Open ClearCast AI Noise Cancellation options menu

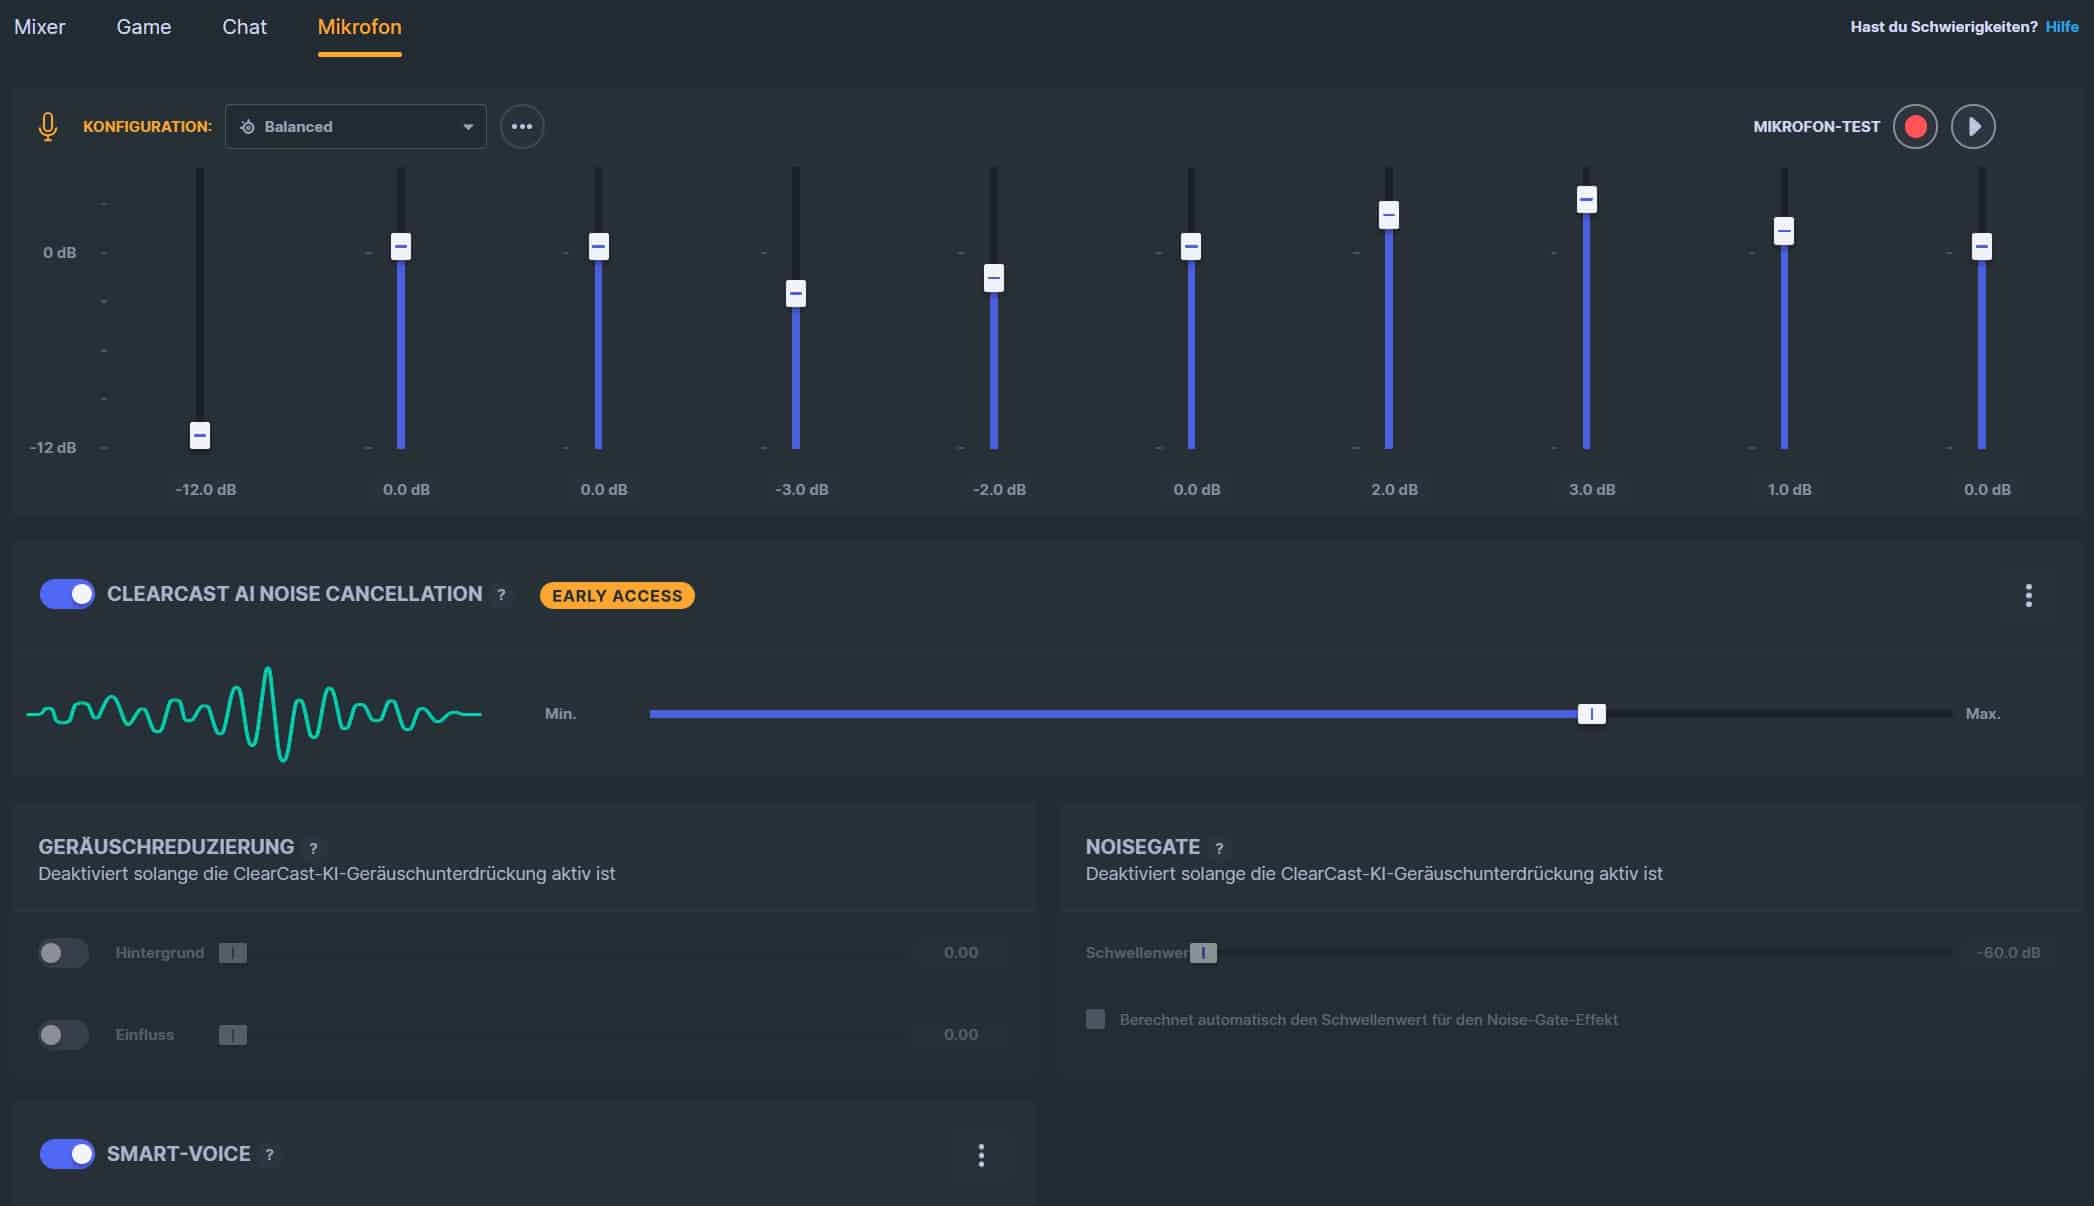coord(2028,596)
